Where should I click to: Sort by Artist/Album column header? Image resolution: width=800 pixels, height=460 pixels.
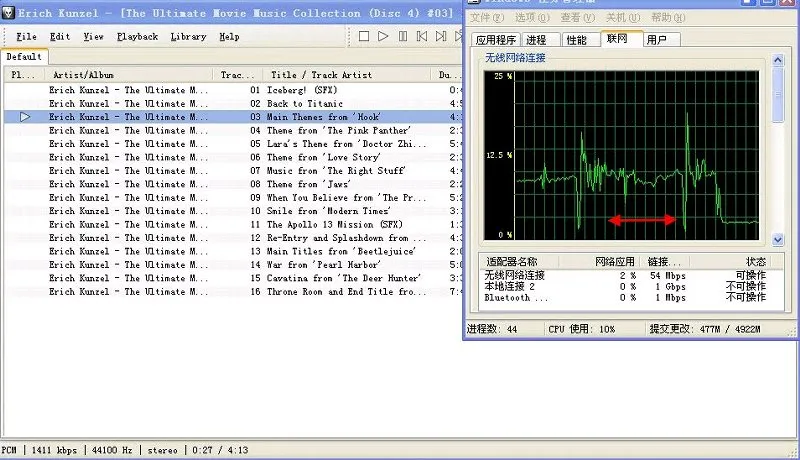(128, 75)
